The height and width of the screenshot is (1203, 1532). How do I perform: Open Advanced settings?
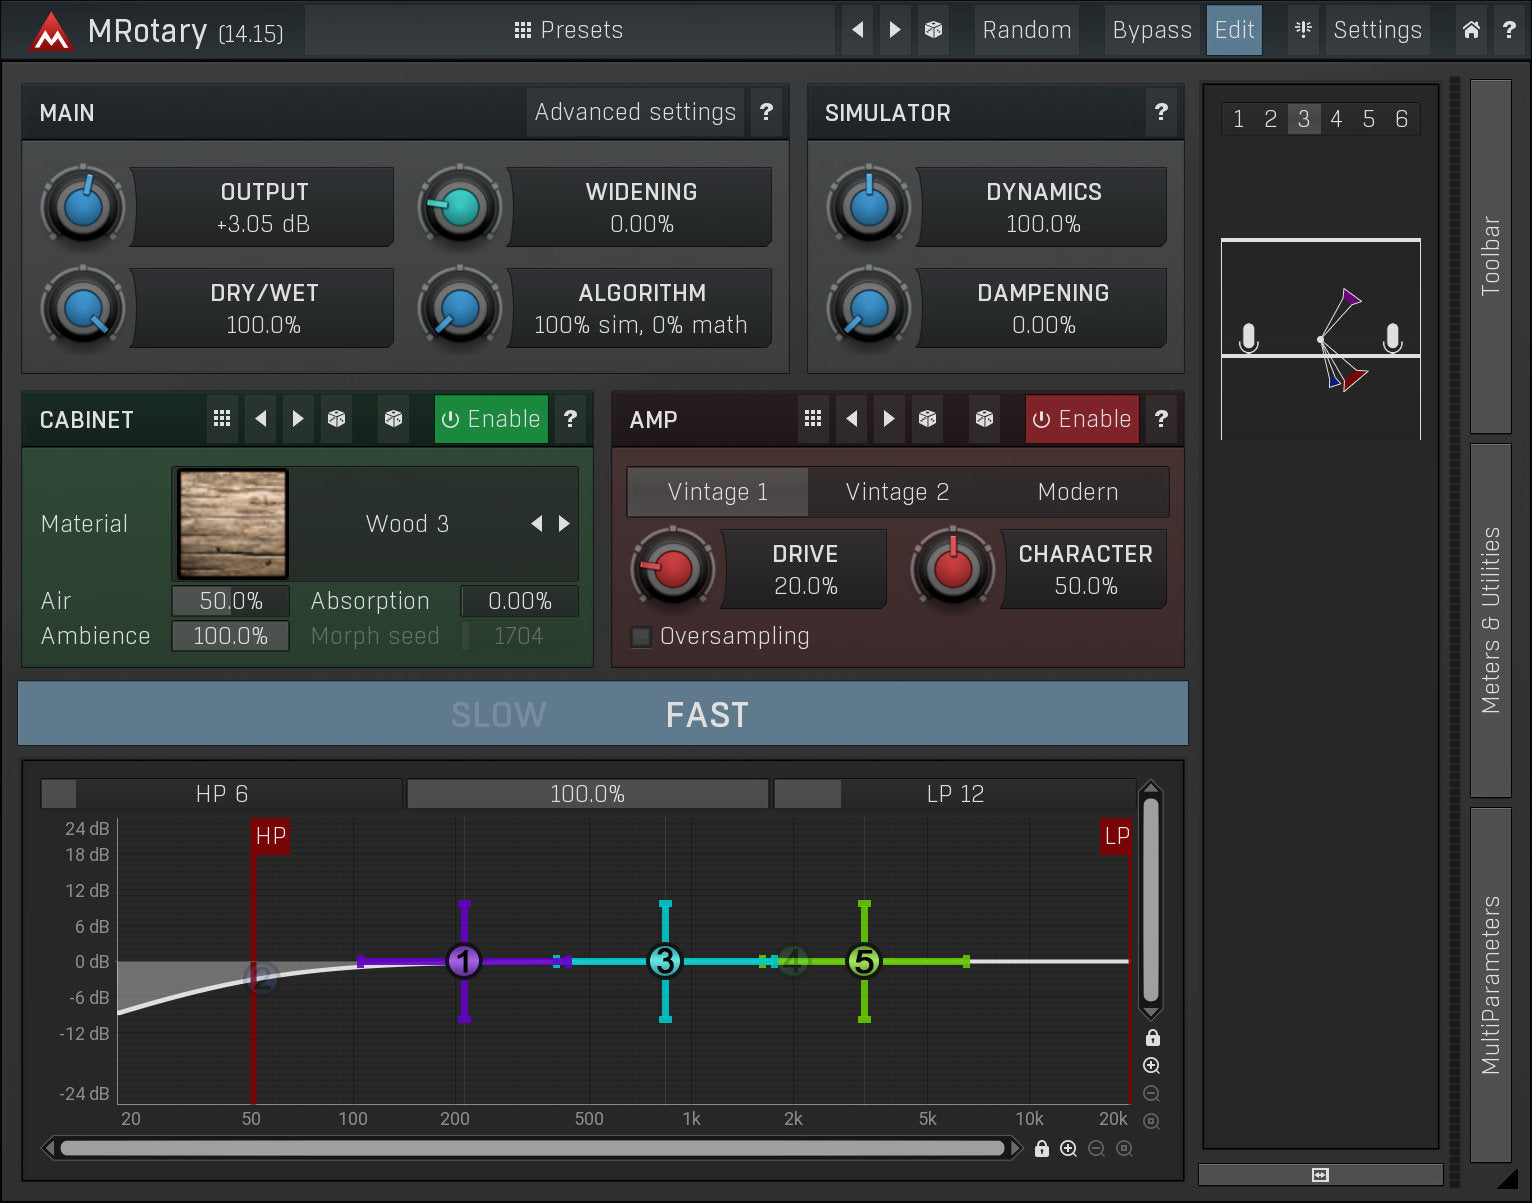[635, 112]
